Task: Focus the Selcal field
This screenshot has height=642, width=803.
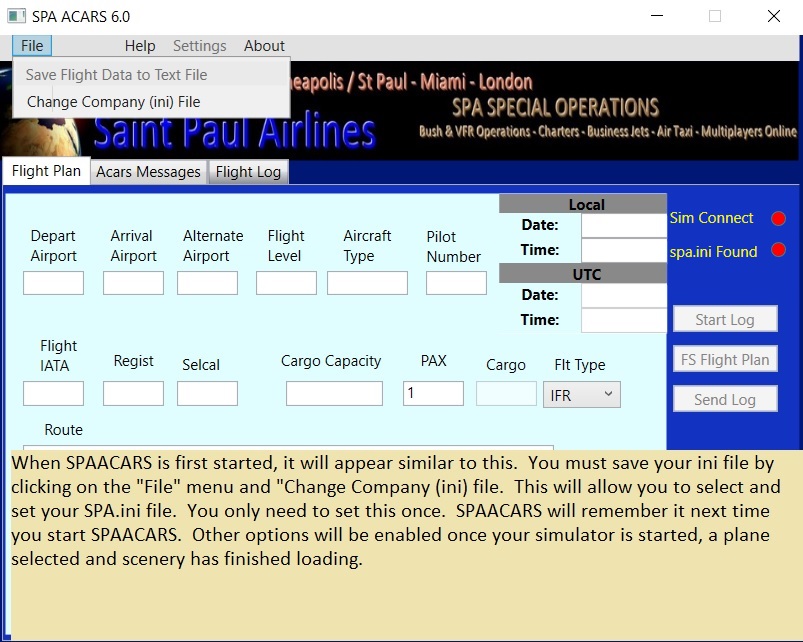Action: click(207, 394)
